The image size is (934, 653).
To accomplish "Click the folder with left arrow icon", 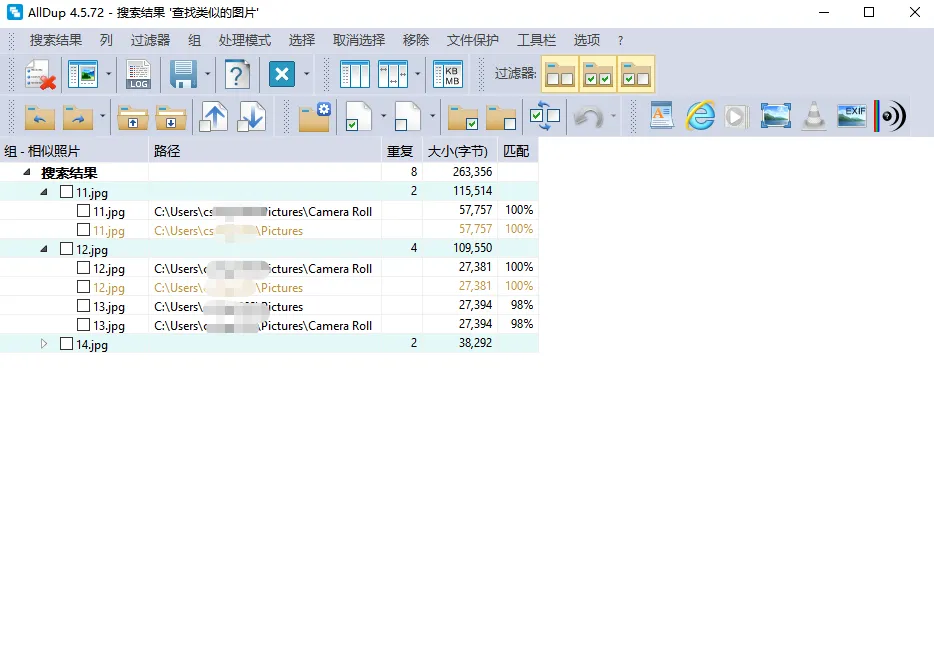I will [40, 117].
